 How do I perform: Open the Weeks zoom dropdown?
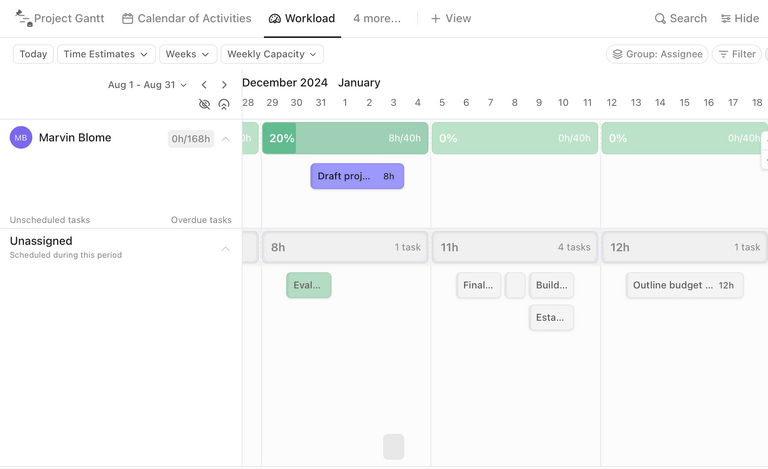[x=187, y=54]
